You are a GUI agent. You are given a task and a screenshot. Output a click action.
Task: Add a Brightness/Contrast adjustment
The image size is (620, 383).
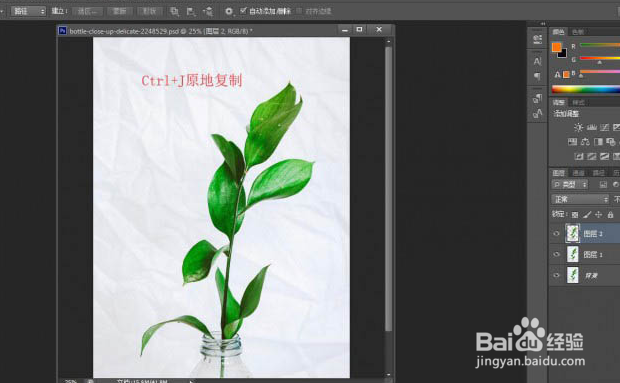(x=578, y=127)
